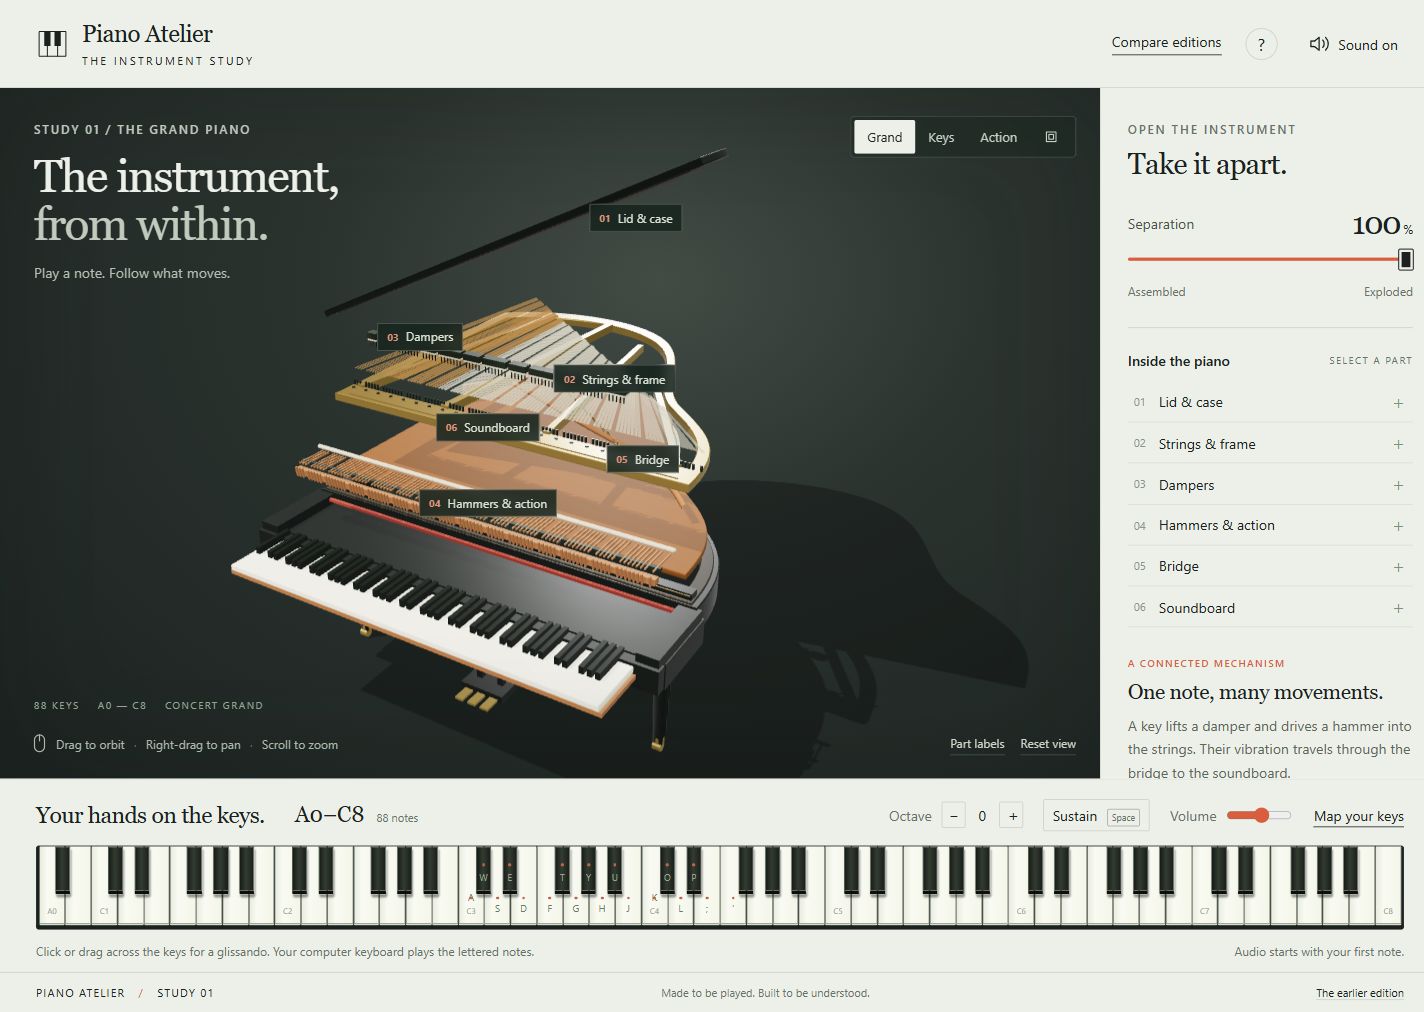This screenshot has width=1424, height=1012.
Task: Adjust the Volume slider knob
Action: click(x=1262, y=815)
